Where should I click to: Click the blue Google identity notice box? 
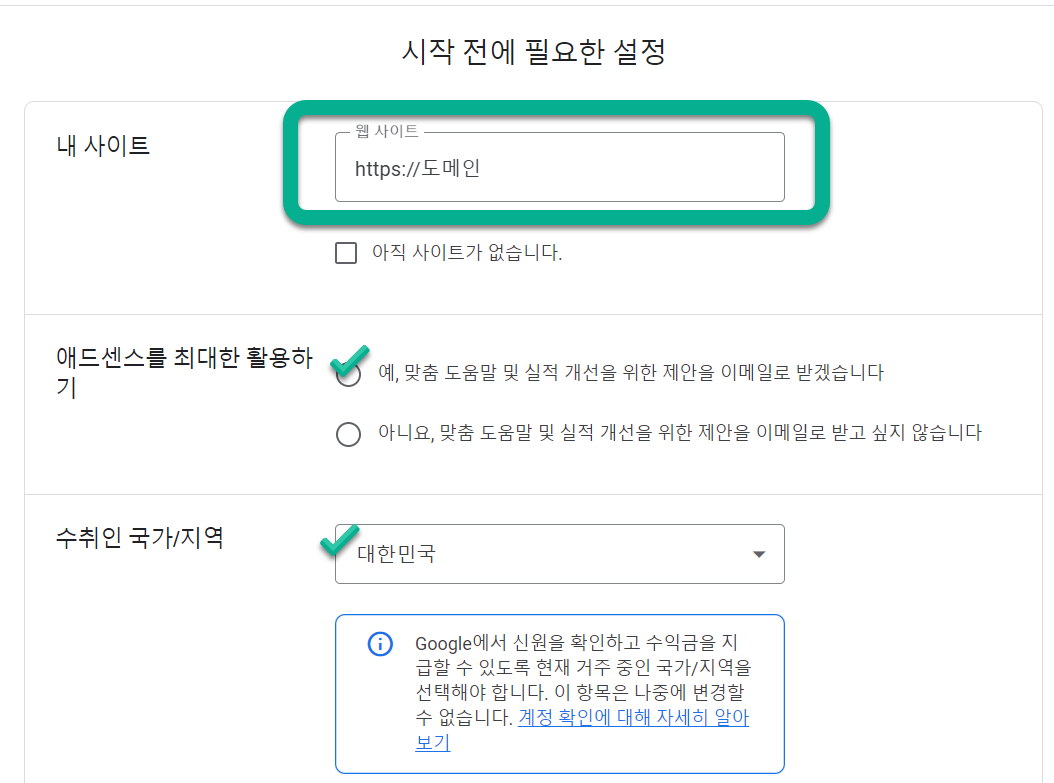[x=559, y=692]
